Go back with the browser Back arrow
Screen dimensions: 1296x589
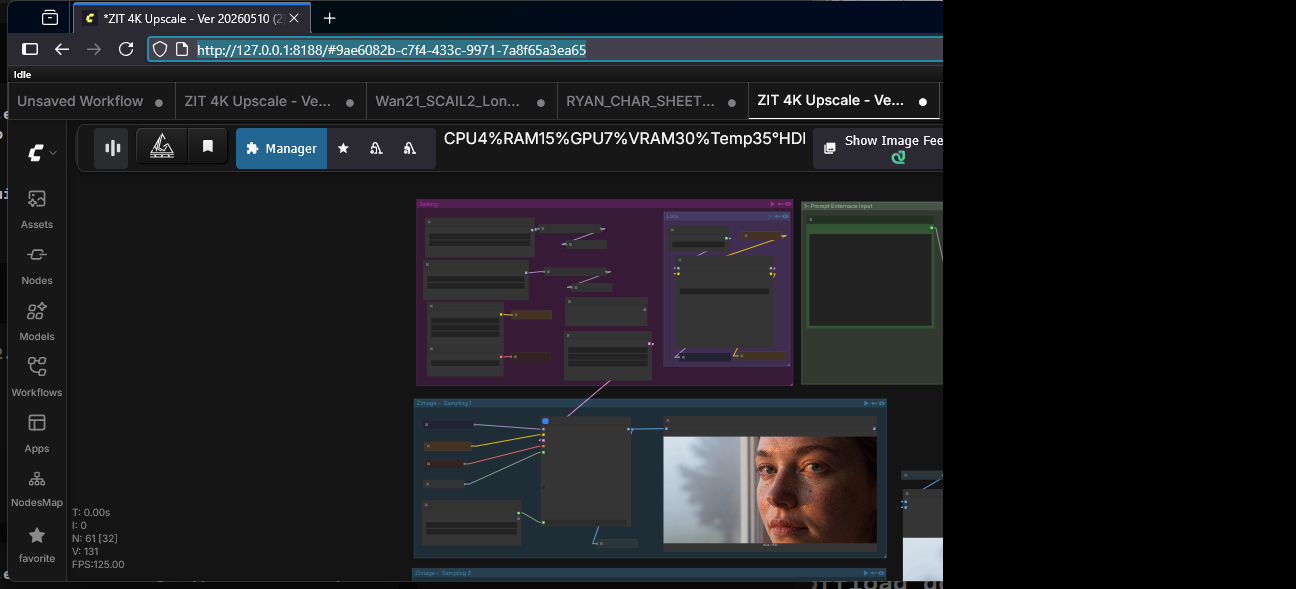(62, 49)
